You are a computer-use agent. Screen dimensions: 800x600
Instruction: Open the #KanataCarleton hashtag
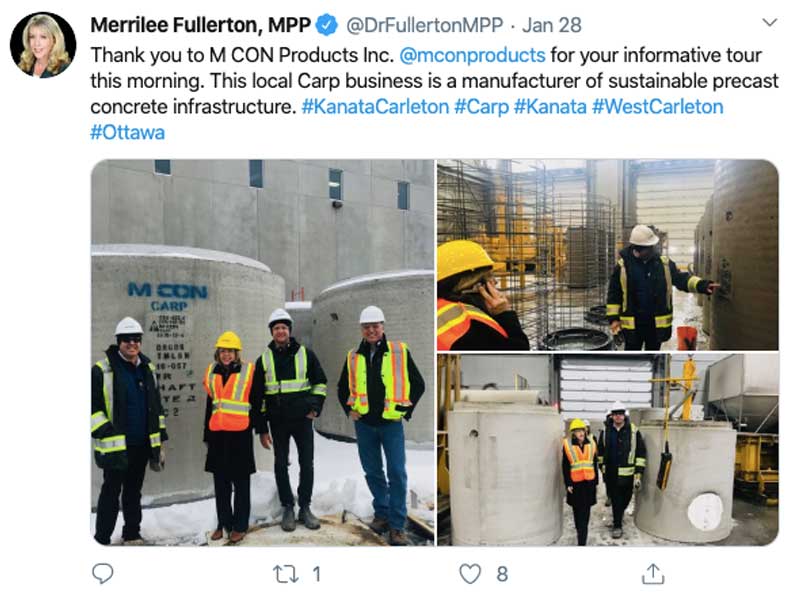click(x=375, y=107)
